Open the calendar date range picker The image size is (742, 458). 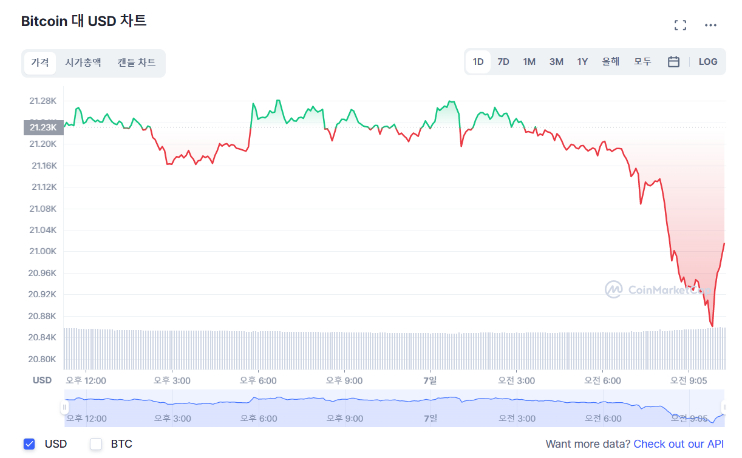pos(674,62)
